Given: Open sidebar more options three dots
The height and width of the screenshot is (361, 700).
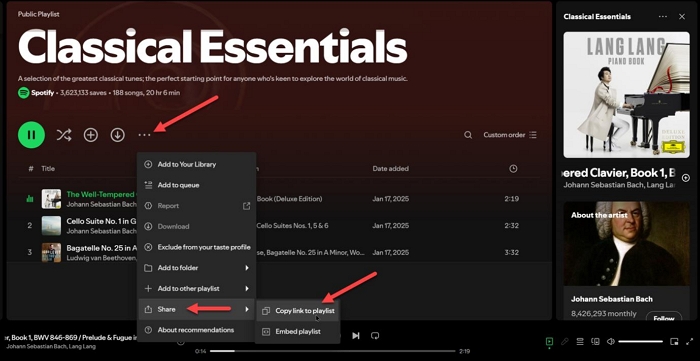Looking at the screenshot, I should click(x=663, y=17).
